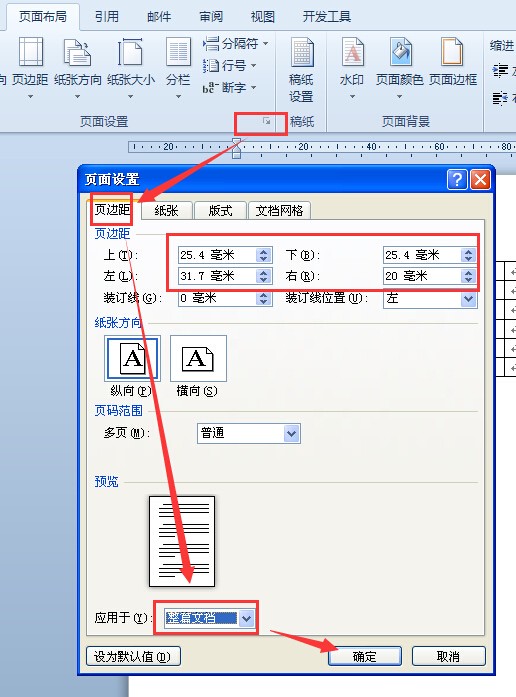The height and width of the screenshot is (697, 516).
Task: Click the 页面边框 page border icon
Action: (x=452, y=62)
